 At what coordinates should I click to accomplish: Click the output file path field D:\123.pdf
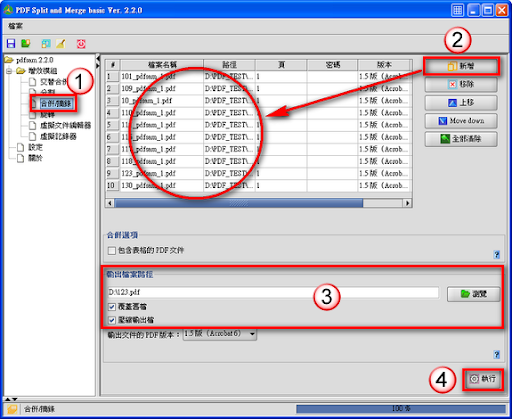point(273,292)
